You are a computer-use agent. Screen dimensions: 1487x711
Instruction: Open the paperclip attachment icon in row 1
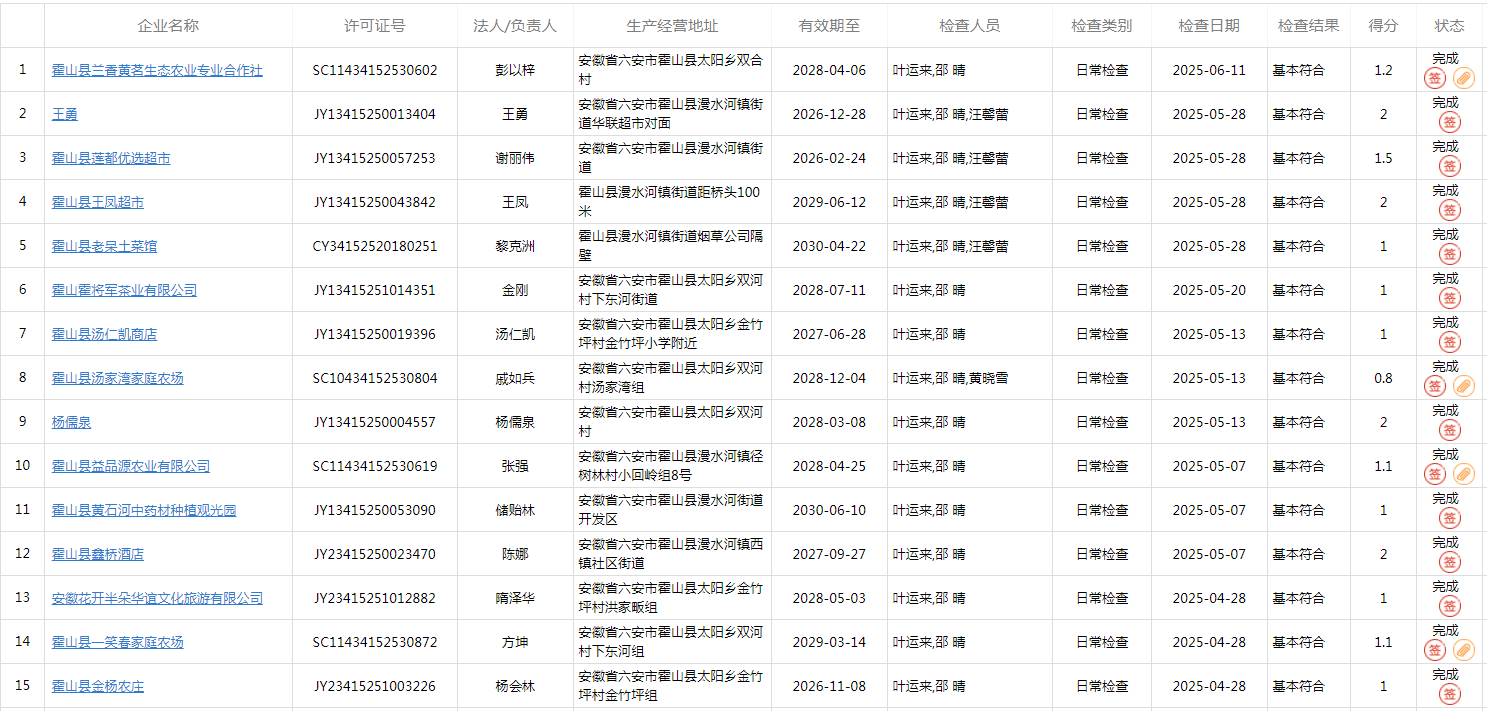pos(1463,78)
